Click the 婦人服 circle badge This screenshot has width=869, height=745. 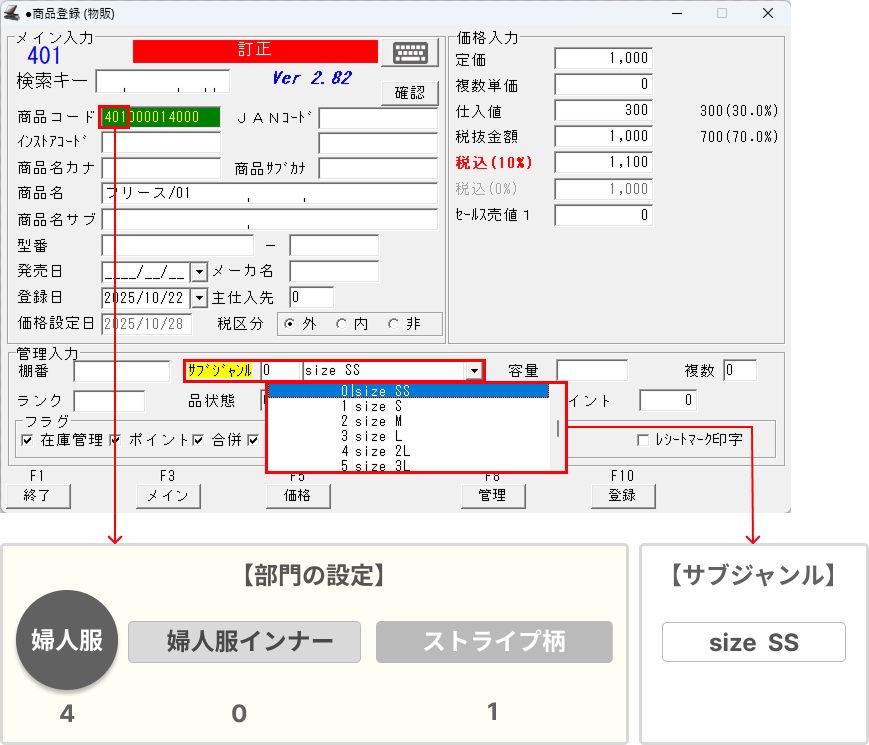click(68, 641)
